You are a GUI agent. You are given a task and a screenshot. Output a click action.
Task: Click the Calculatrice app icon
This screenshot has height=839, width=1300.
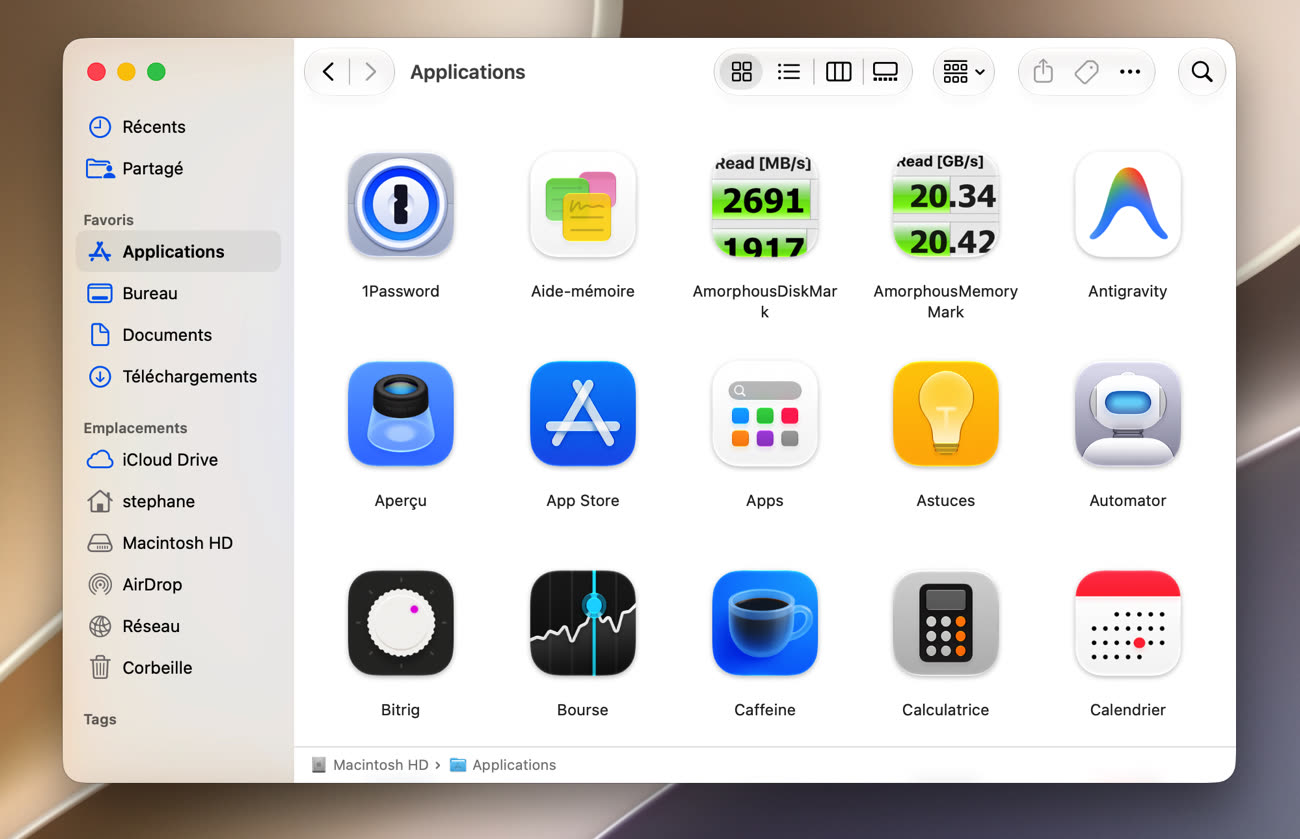pos(945,623)
